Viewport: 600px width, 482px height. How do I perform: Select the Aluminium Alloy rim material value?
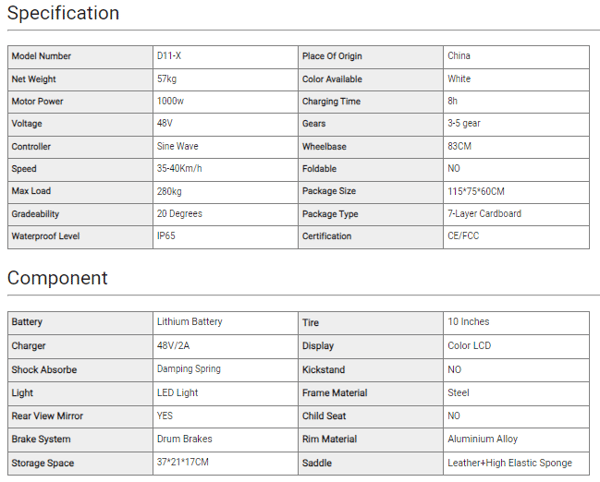pos(483,439)
